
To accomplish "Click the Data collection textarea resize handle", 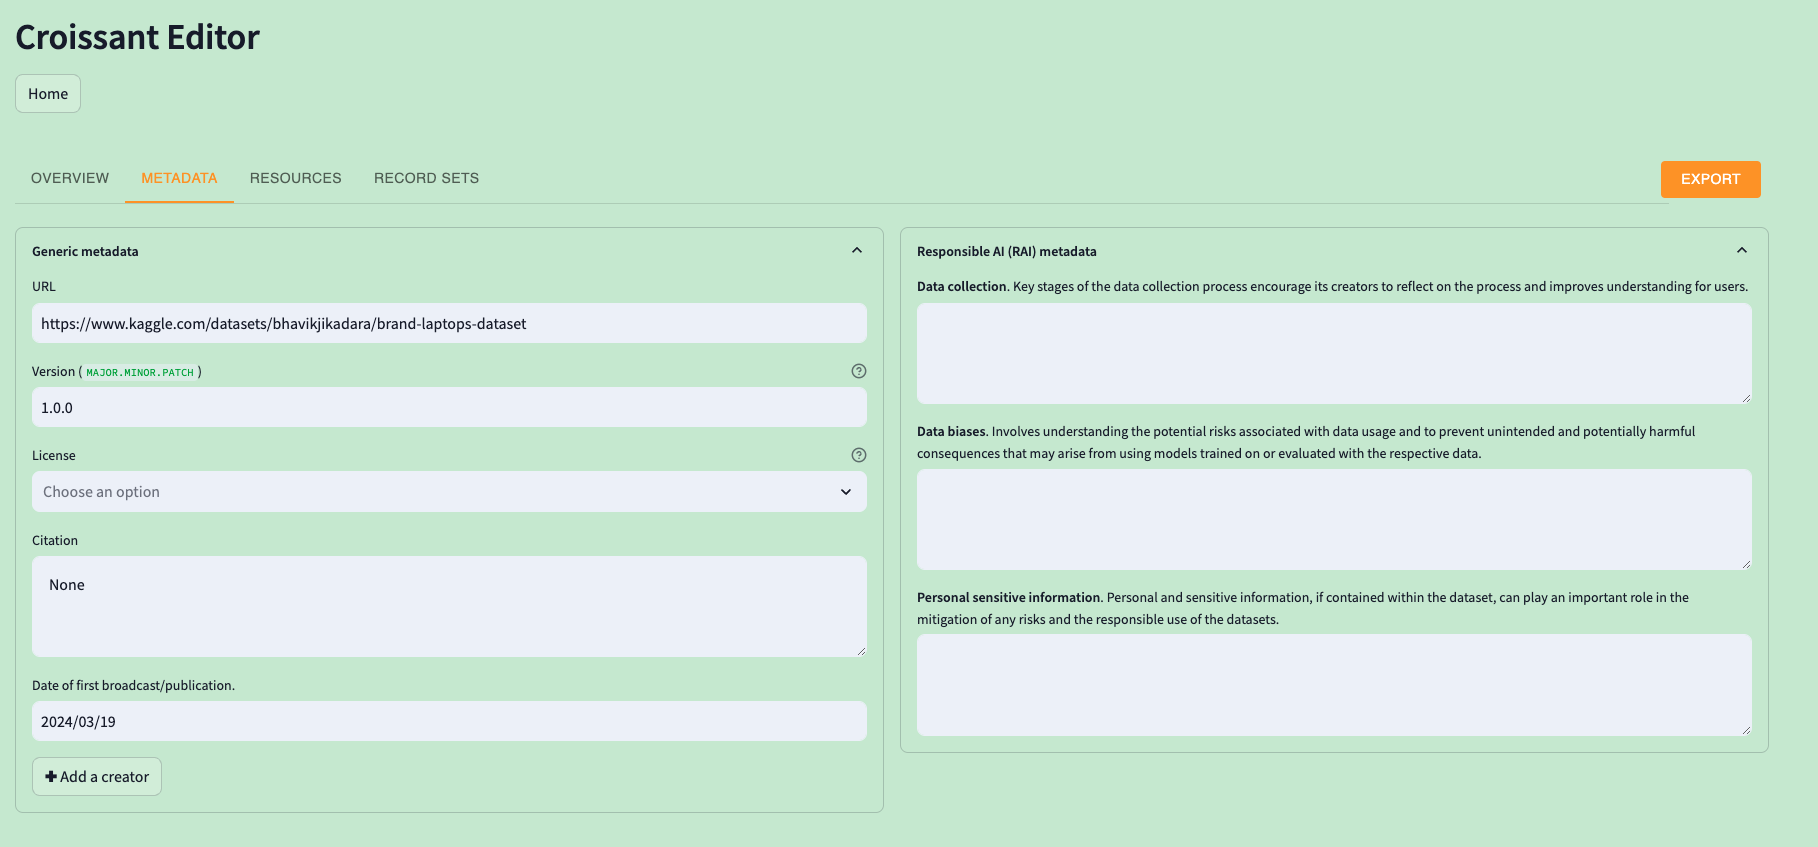I will tap(1746, 398).
